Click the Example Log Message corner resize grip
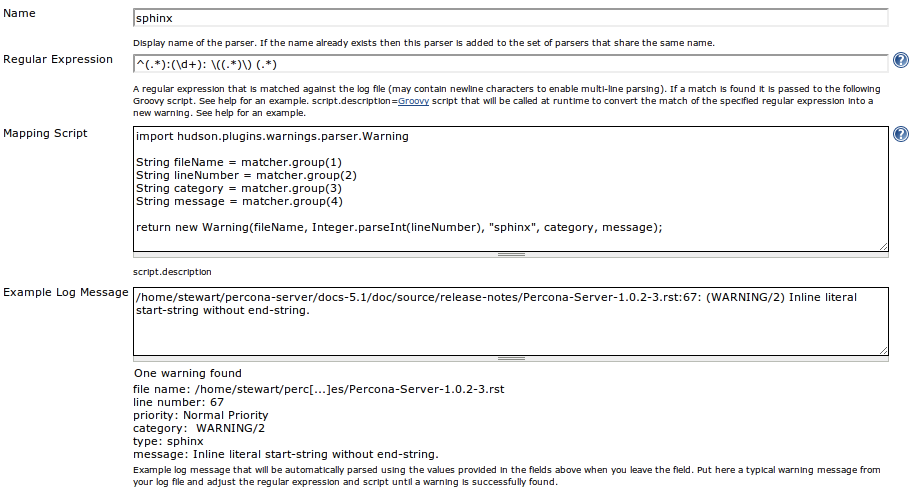Screen dimensions: 919x491 coord(883,350)
